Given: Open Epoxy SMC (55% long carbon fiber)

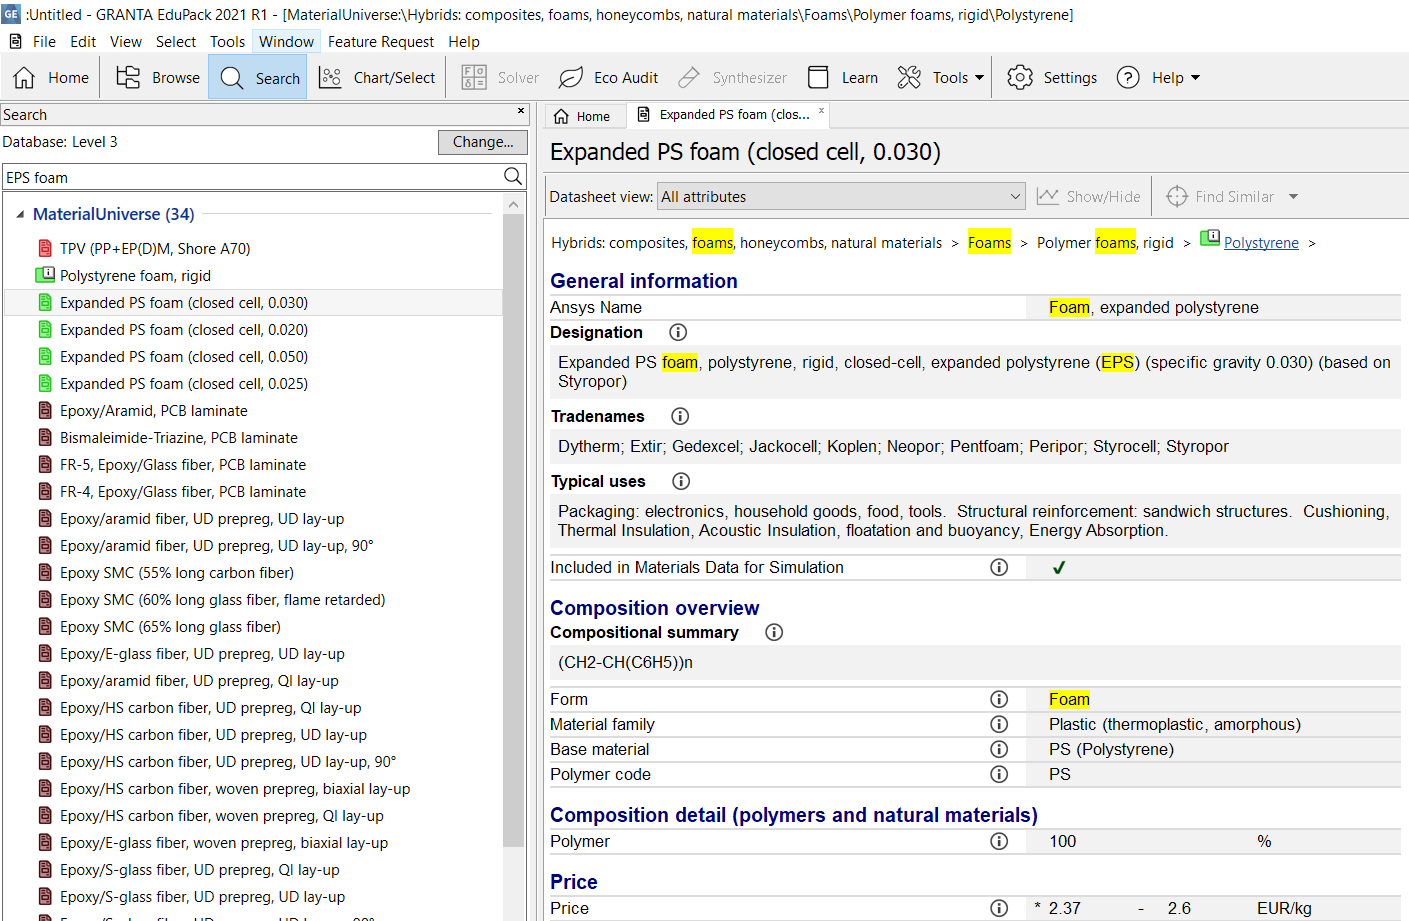Looking at the screenshot, I should [x=177, y=573].
